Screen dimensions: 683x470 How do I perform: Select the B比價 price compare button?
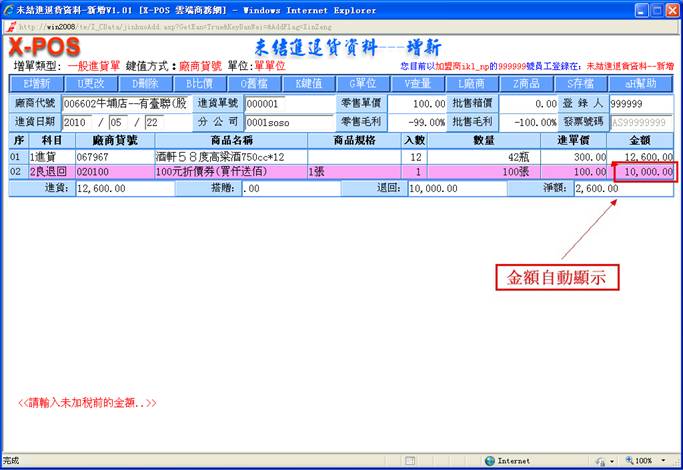pyautogui.click(x=200, y=83)
